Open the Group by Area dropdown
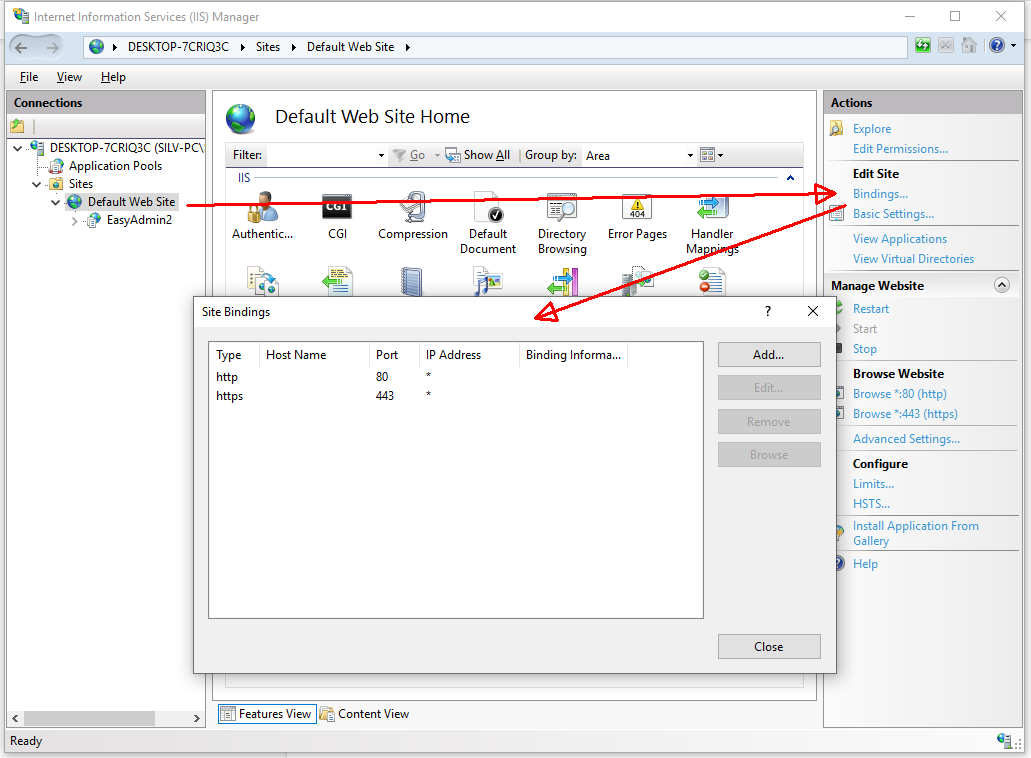Viewport: 1031px width, 758px height. (x=691, y=155)
